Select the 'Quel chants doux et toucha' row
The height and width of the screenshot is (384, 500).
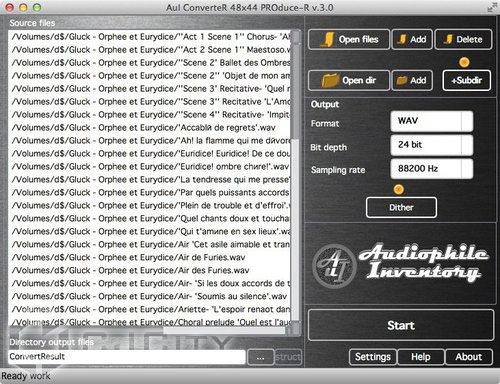149,219
